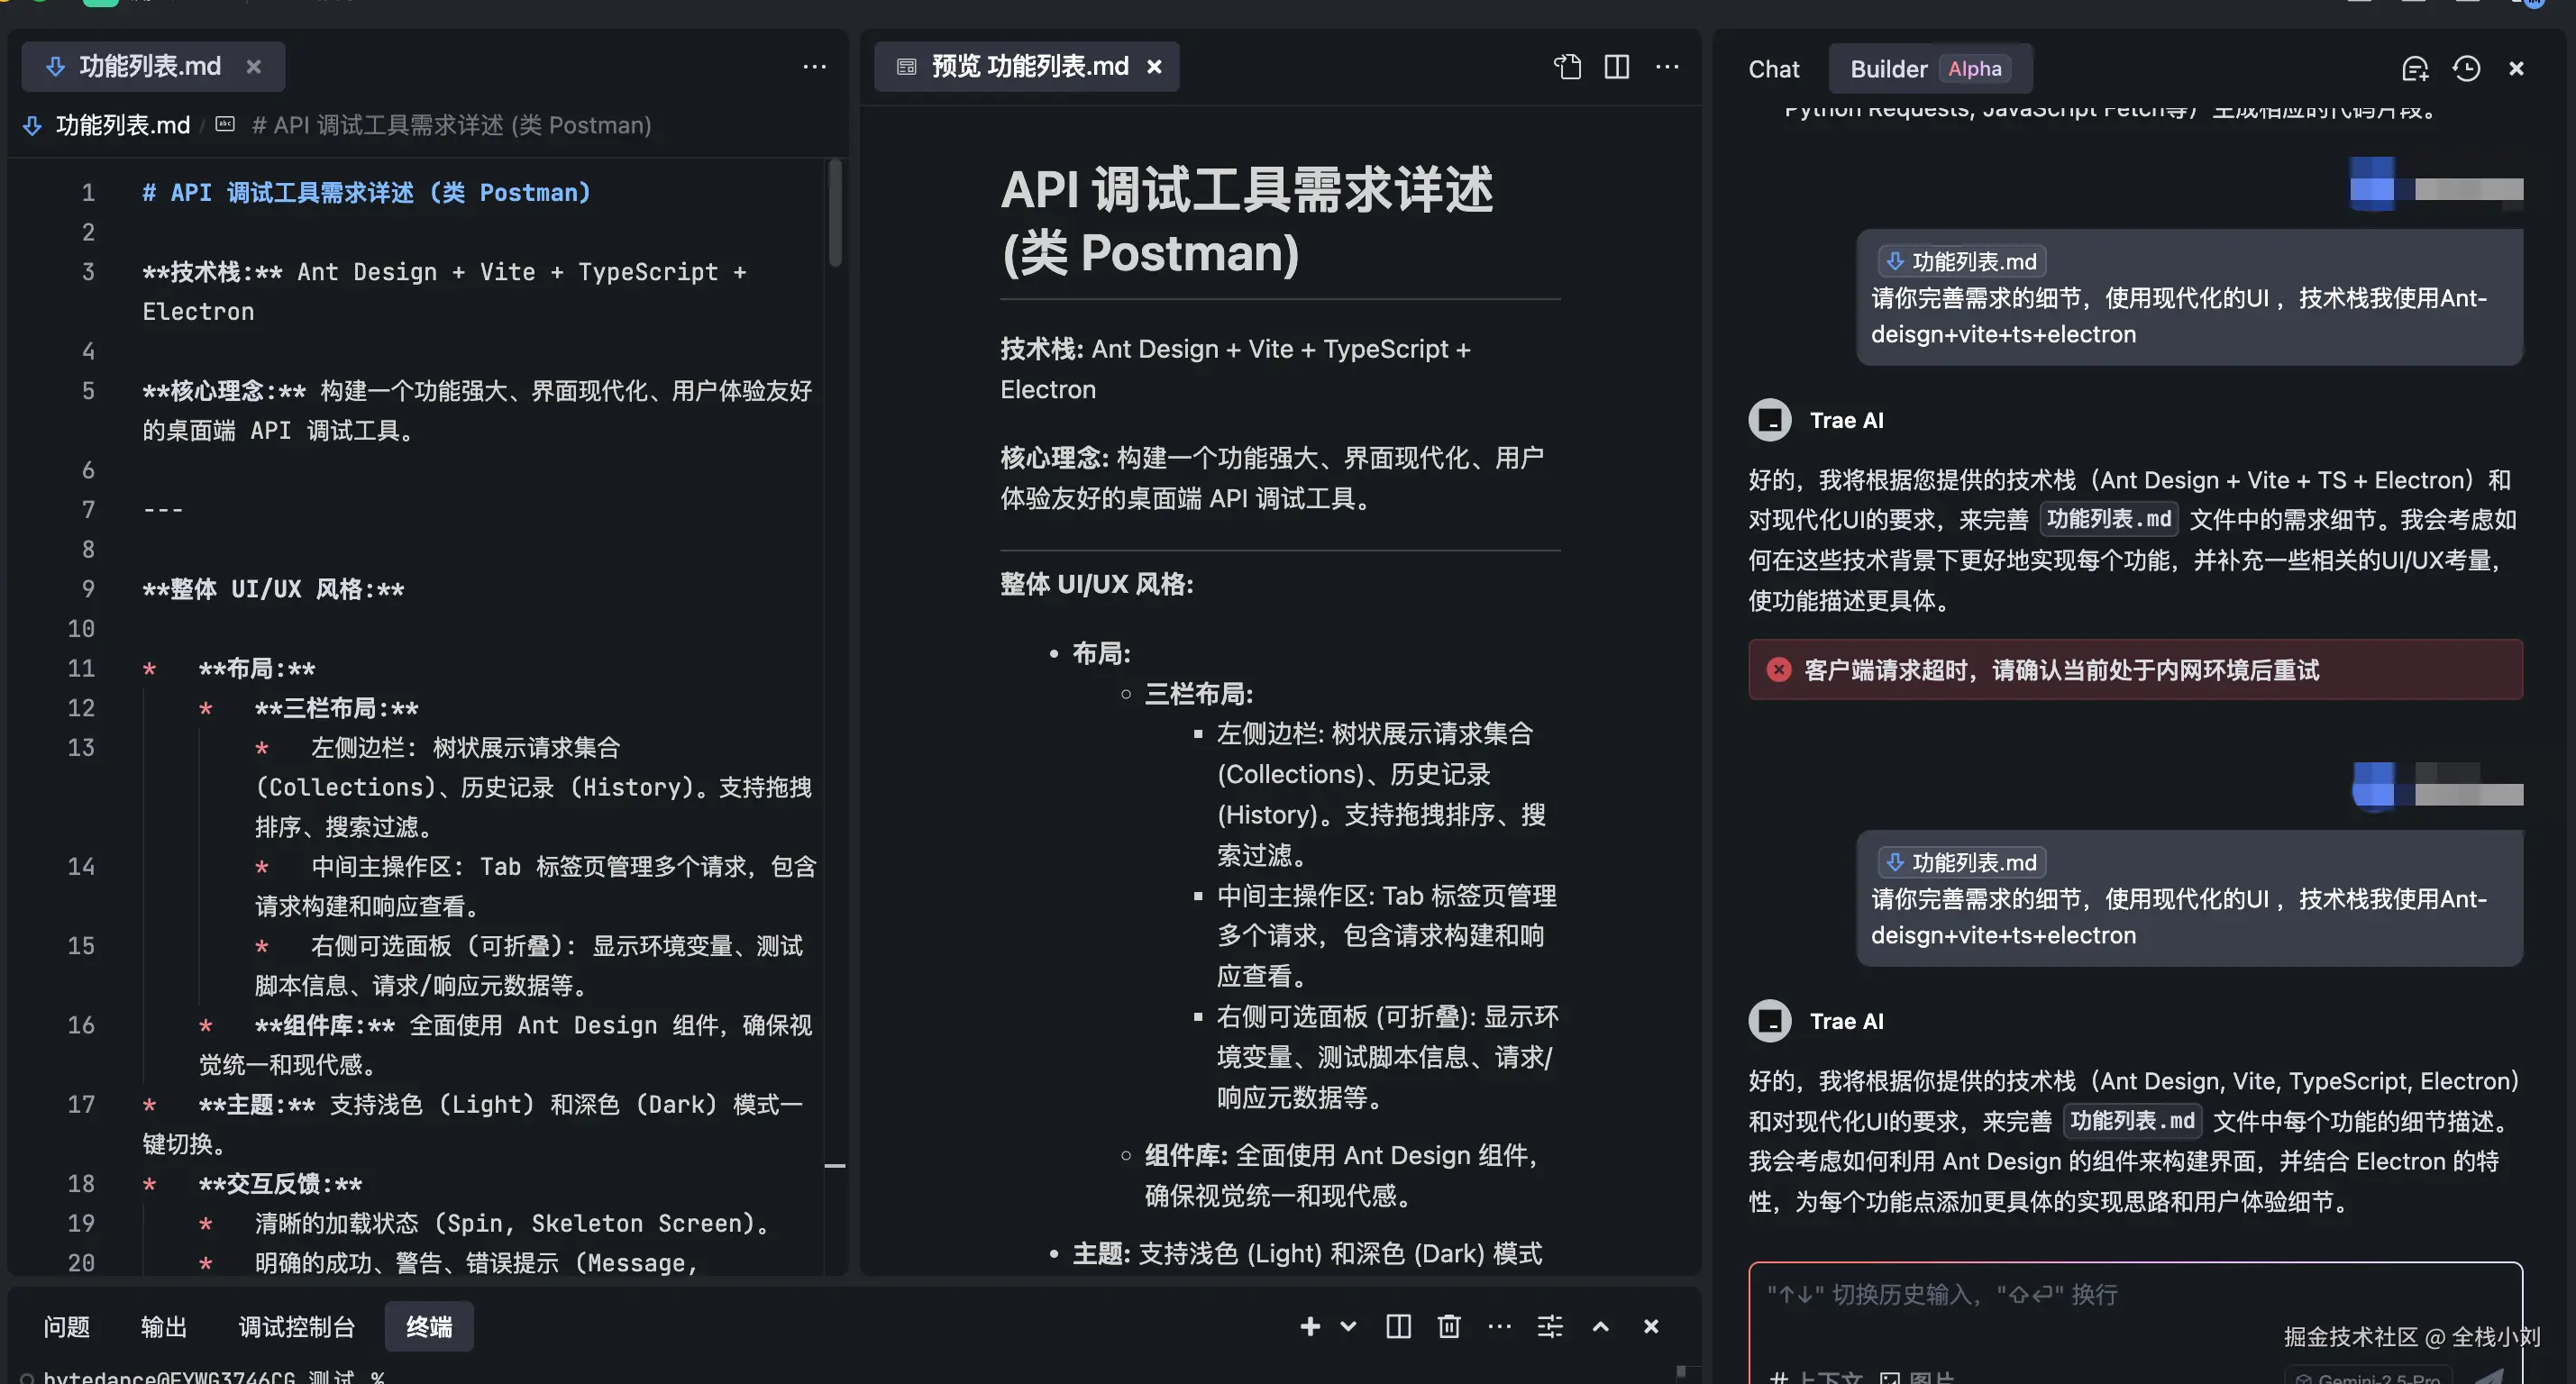Click inline 功能列表.md code link in first AI reply
This screenshot has width=2576, height=1384.
pos(2109,519)
